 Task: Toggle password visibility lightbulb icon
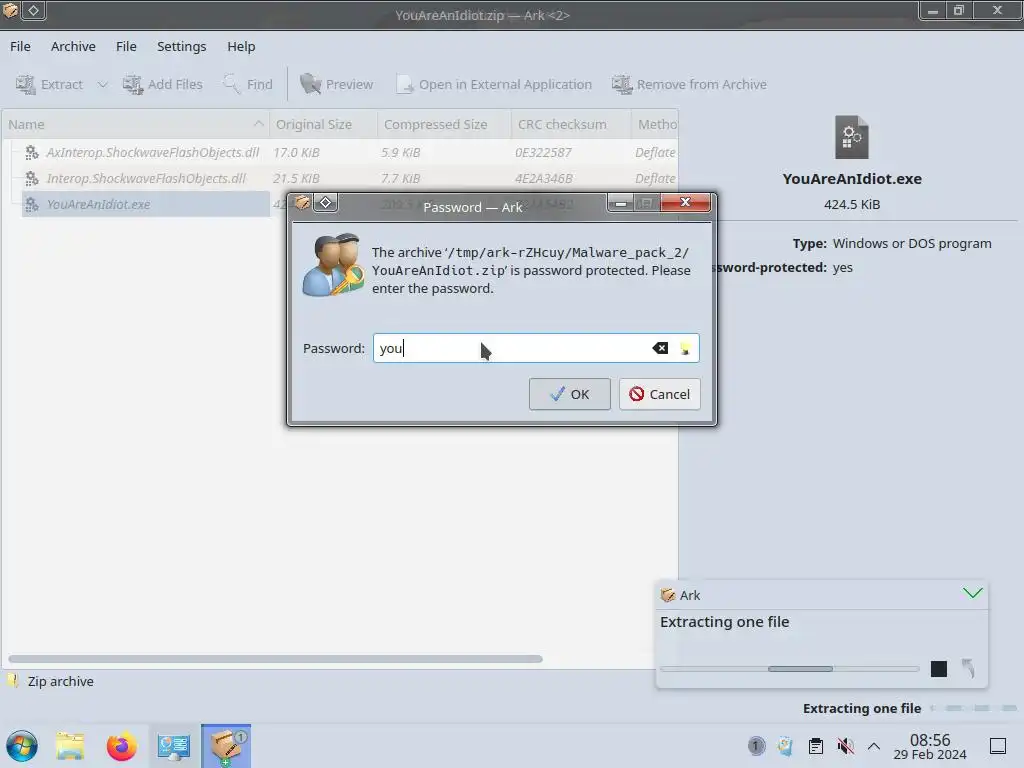[685, 348]
